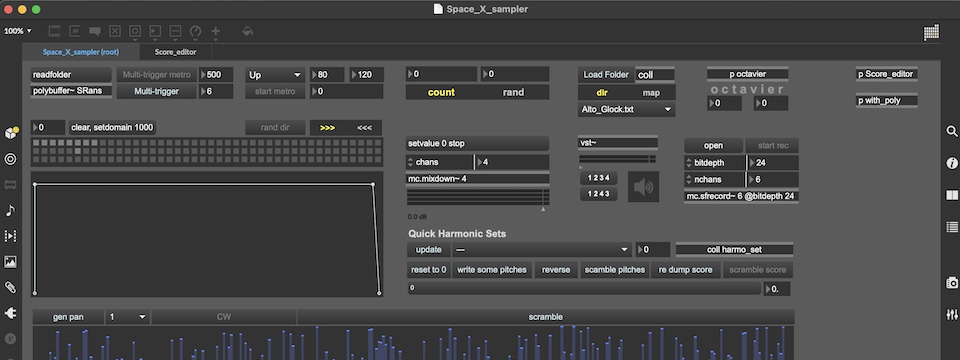Screen dimensions: 960x360
Task: Open the Alto_Glock.txt file dropdown
Action: 626,110
